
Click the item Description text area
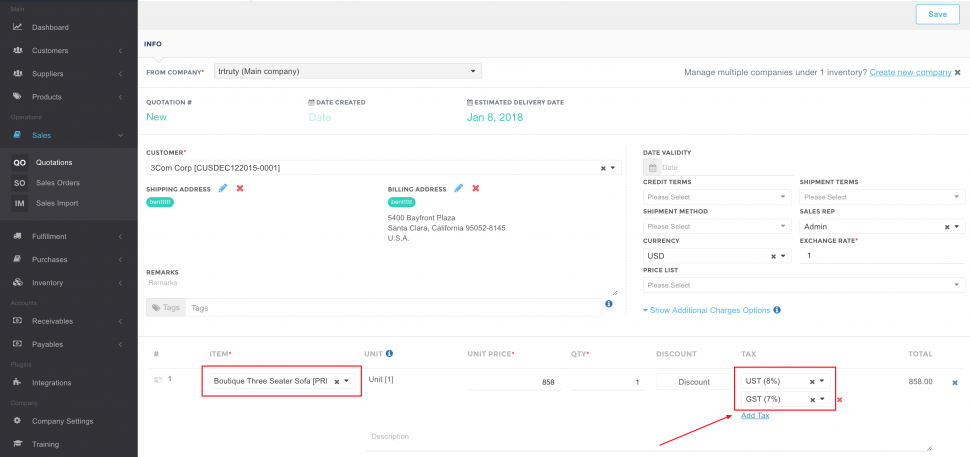[x=648, y=438]
